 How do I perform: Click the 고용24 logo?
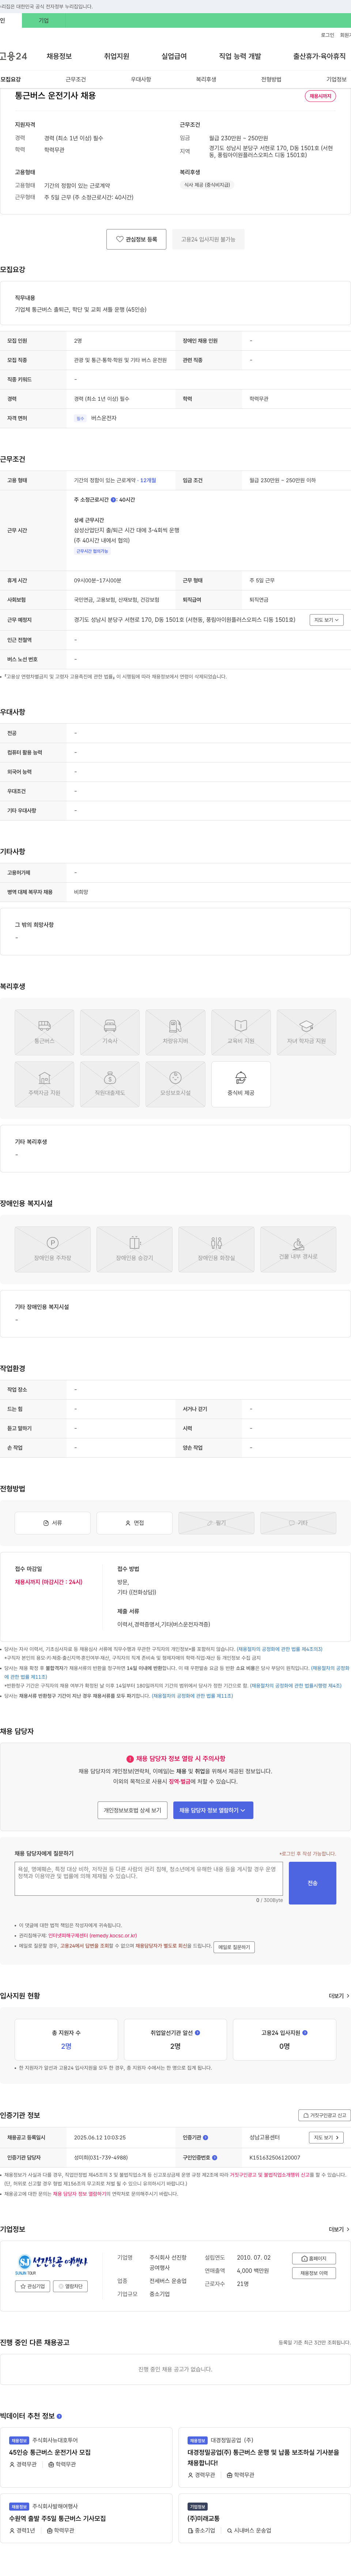point(14,56)
